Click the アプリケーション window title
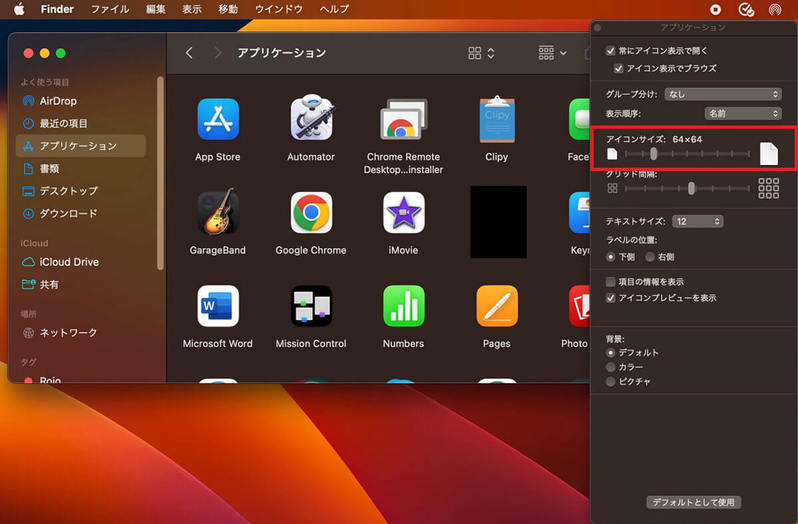The width and height of the screenshot is (798, 524). click(x=281, y=52)
